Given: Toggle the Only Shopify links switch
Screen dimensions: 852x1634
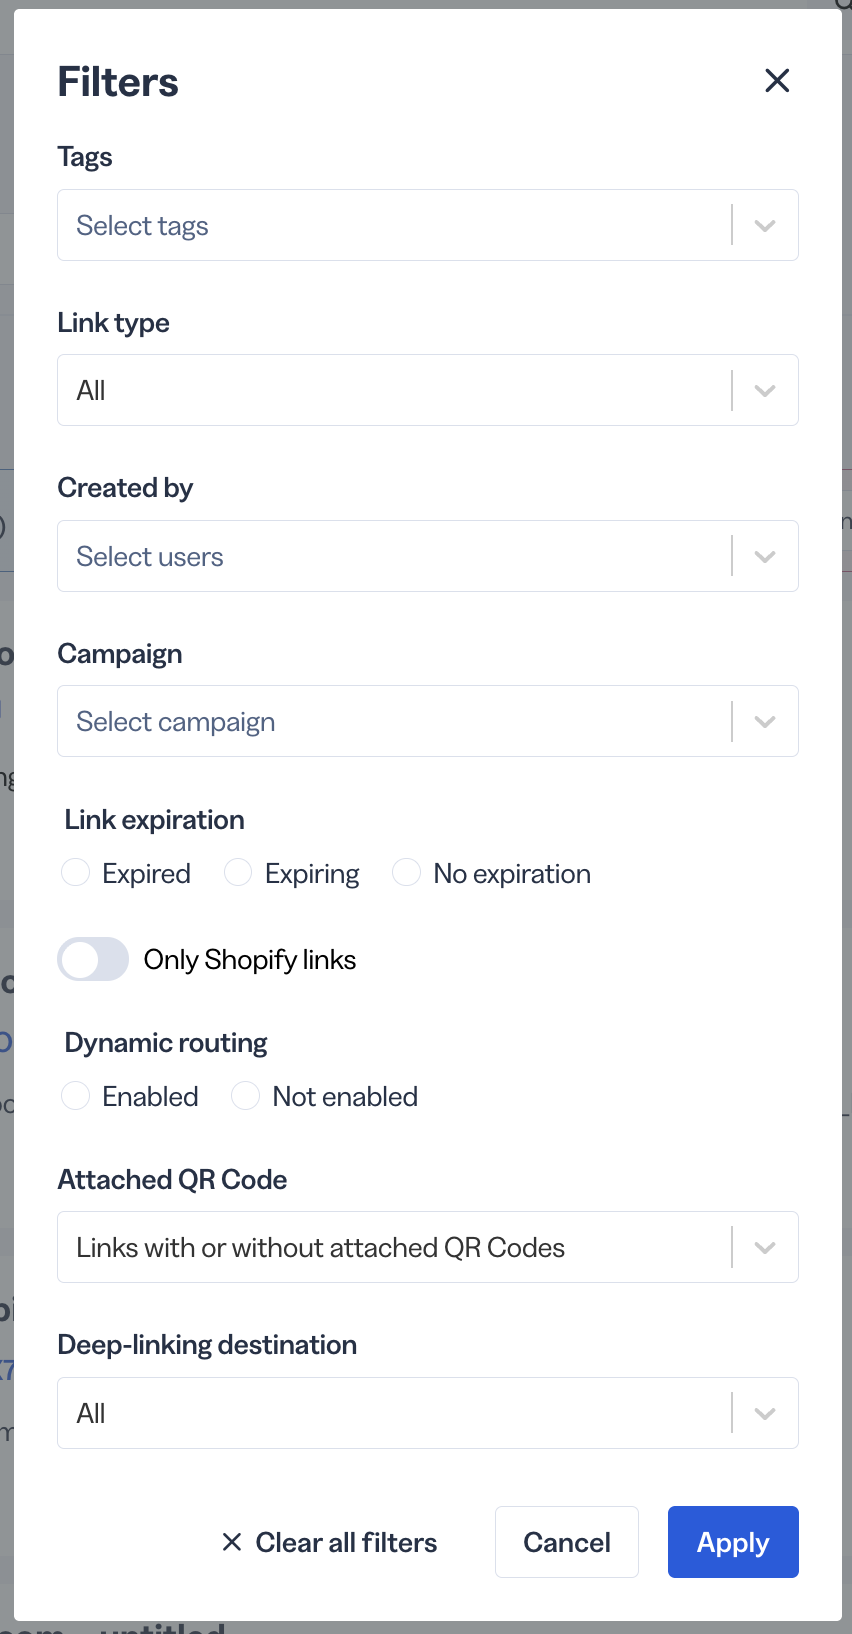Looking at the screenshot, I should pos(93,960).
